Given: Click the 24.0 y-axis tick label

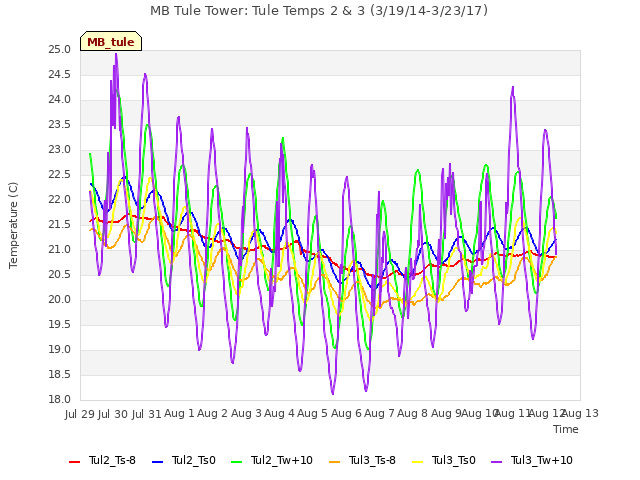Looking at the screenshot, I should coord(60,100).
